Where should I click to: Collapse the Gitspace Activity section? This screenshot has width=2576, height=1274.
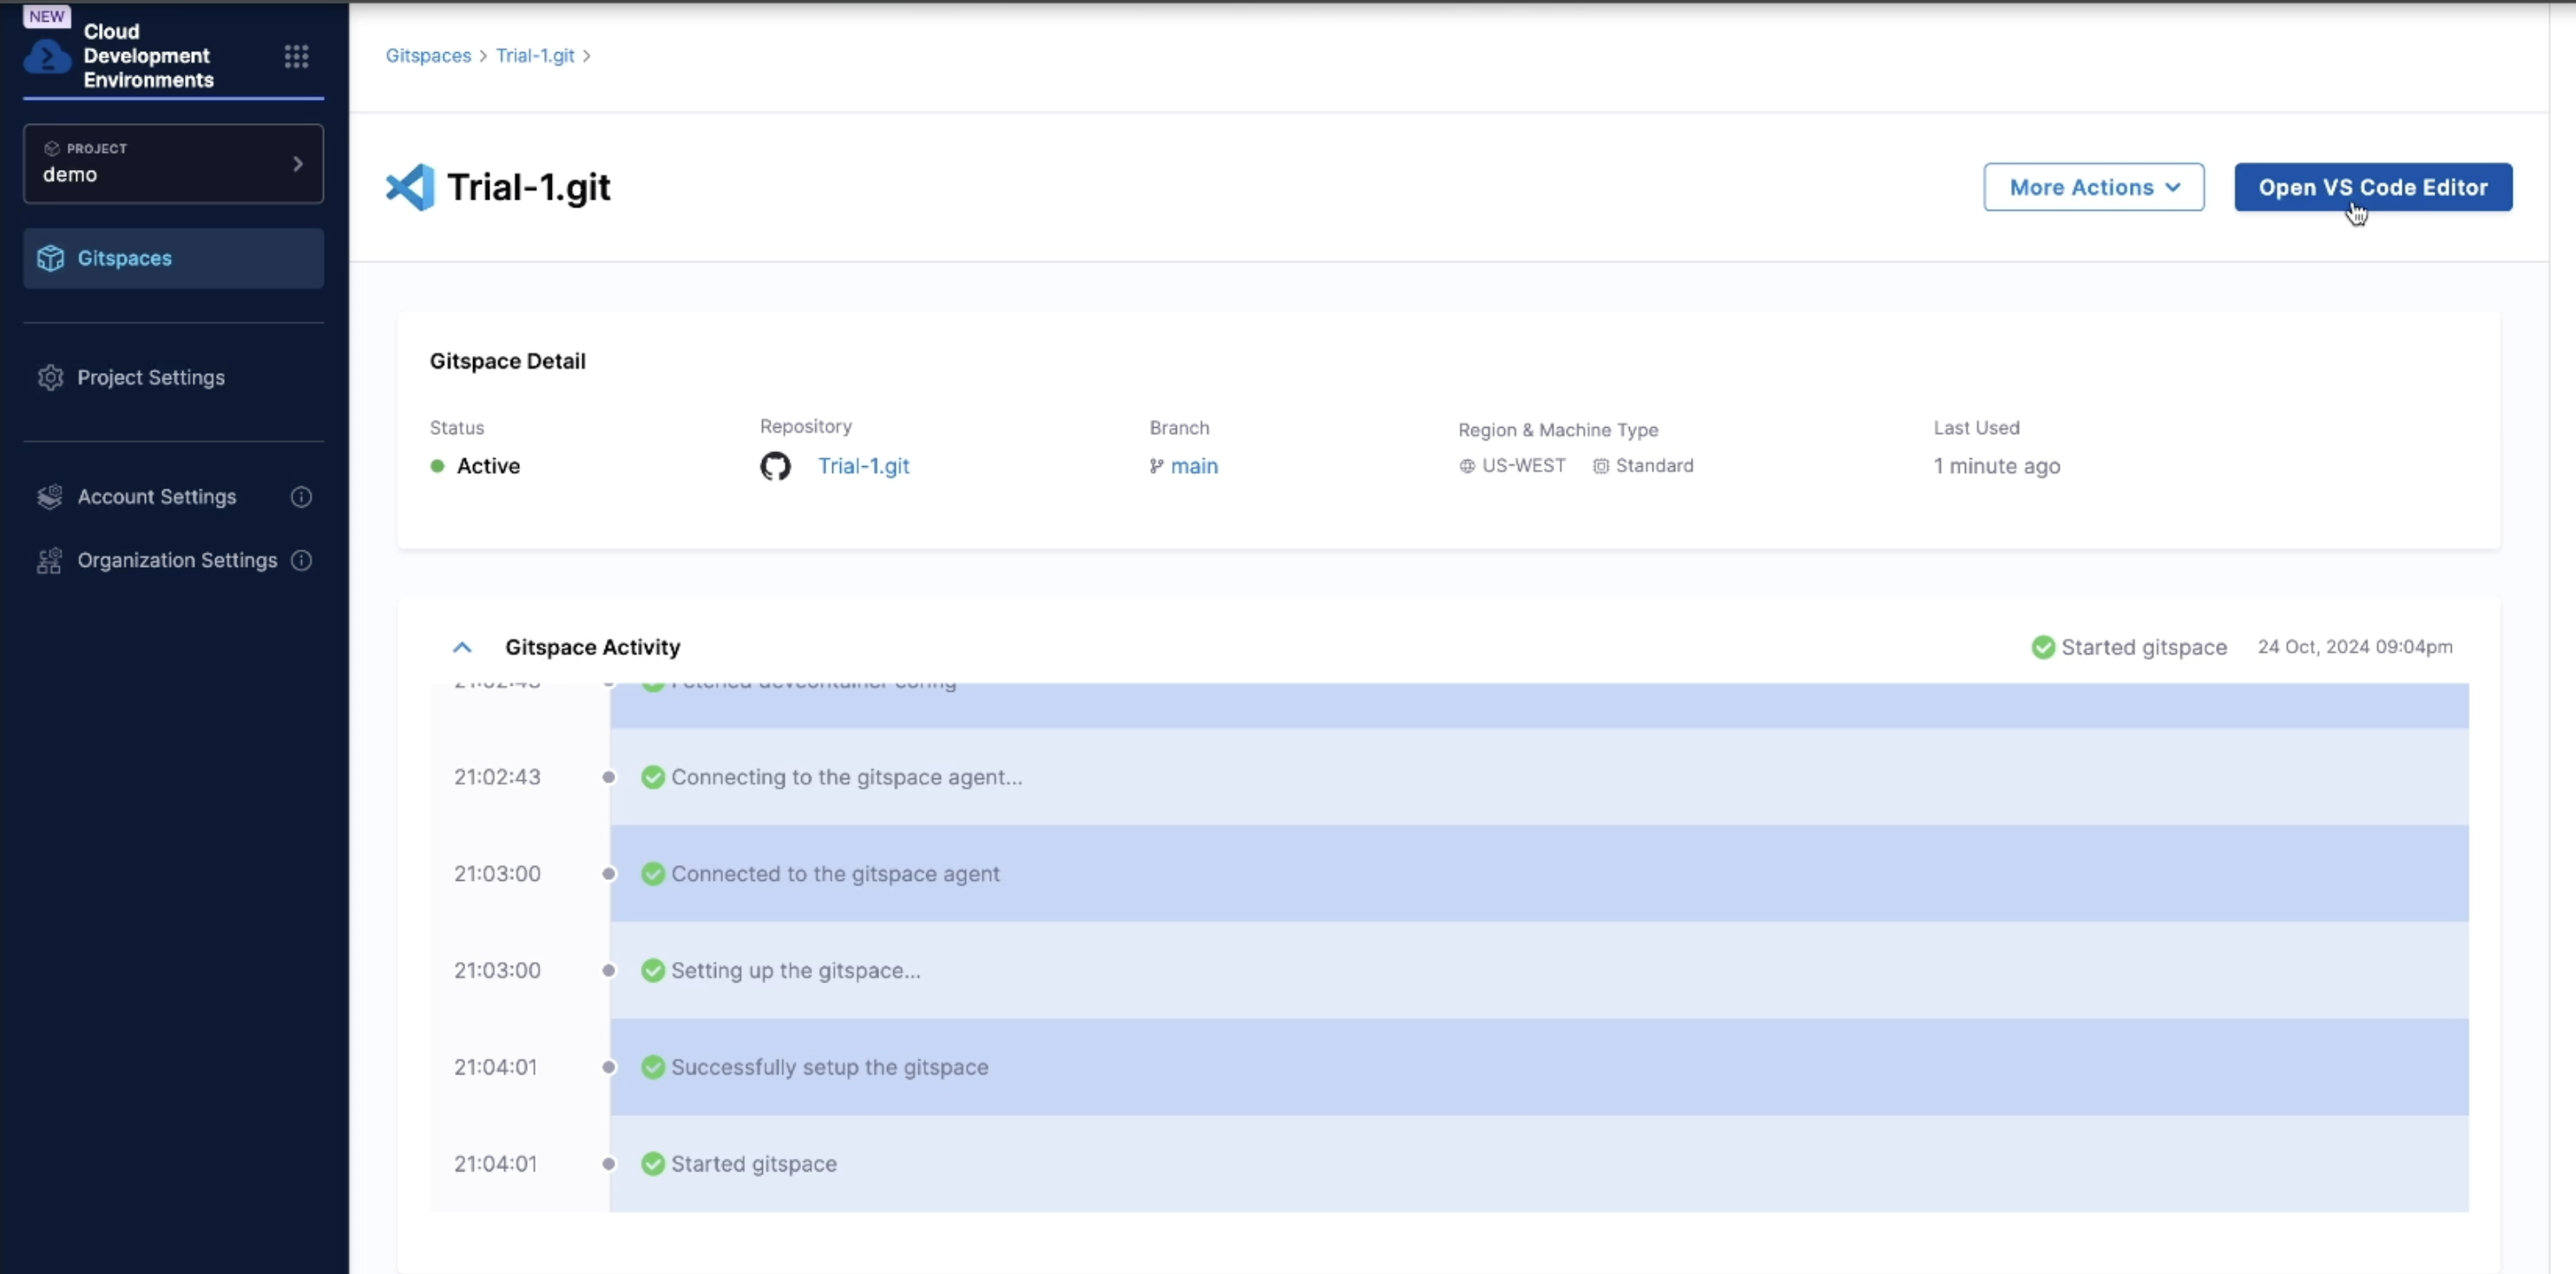click(462, 647)
